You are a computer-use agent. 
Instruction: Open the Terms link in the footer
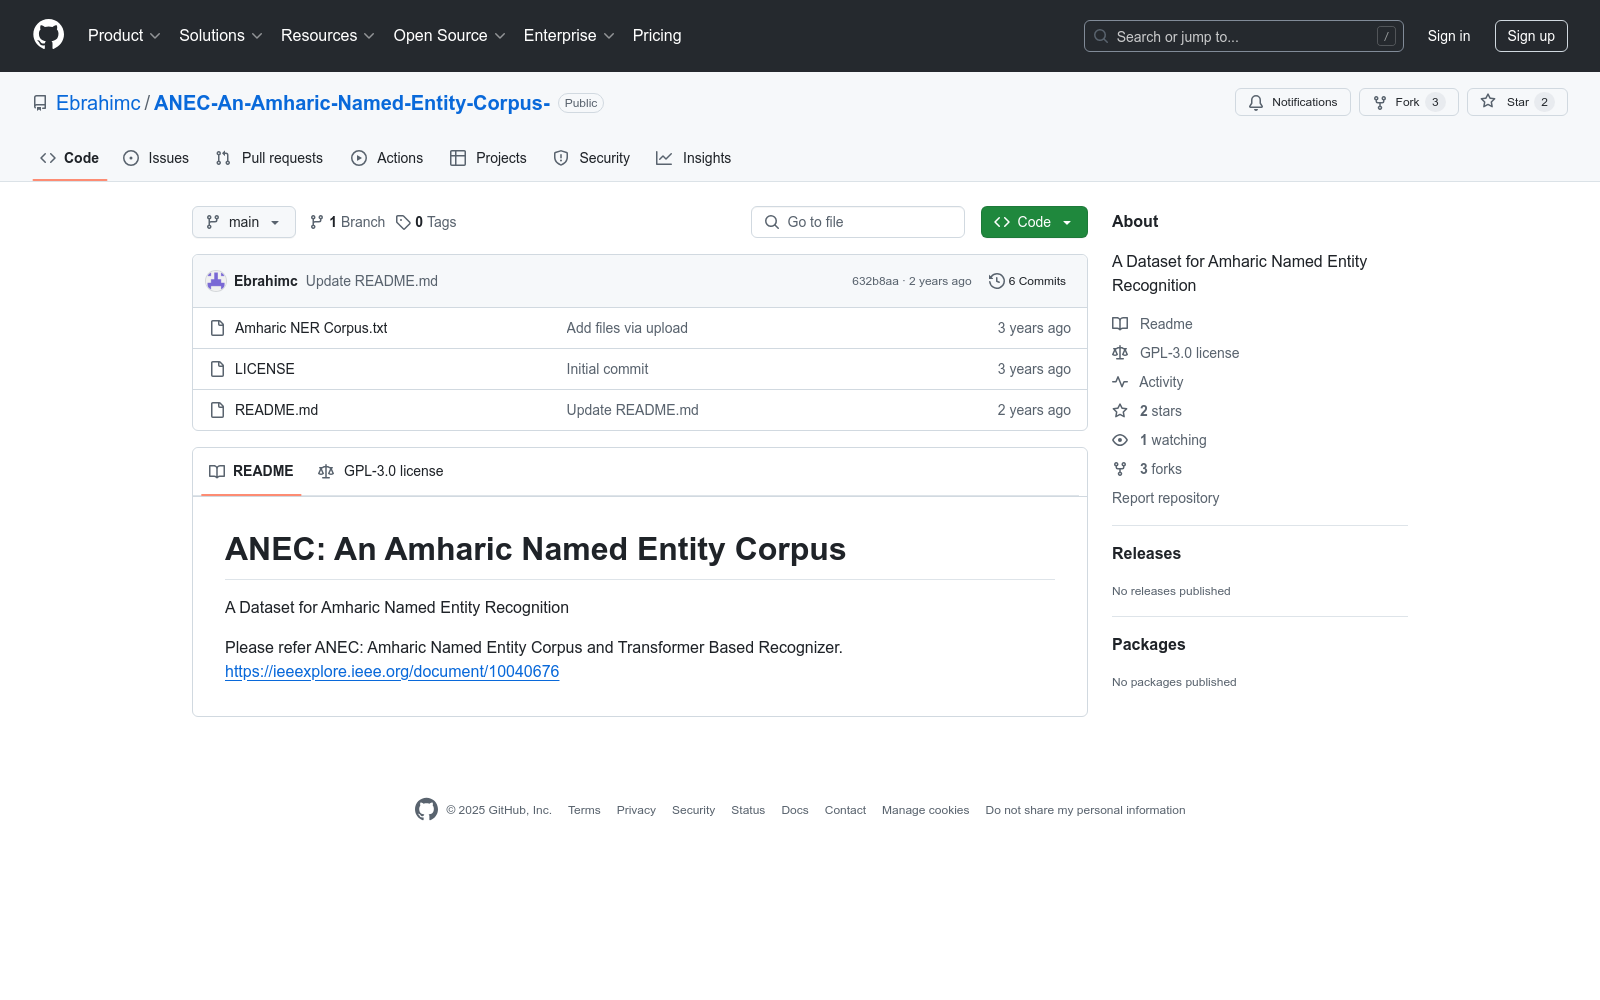point(584,810)
